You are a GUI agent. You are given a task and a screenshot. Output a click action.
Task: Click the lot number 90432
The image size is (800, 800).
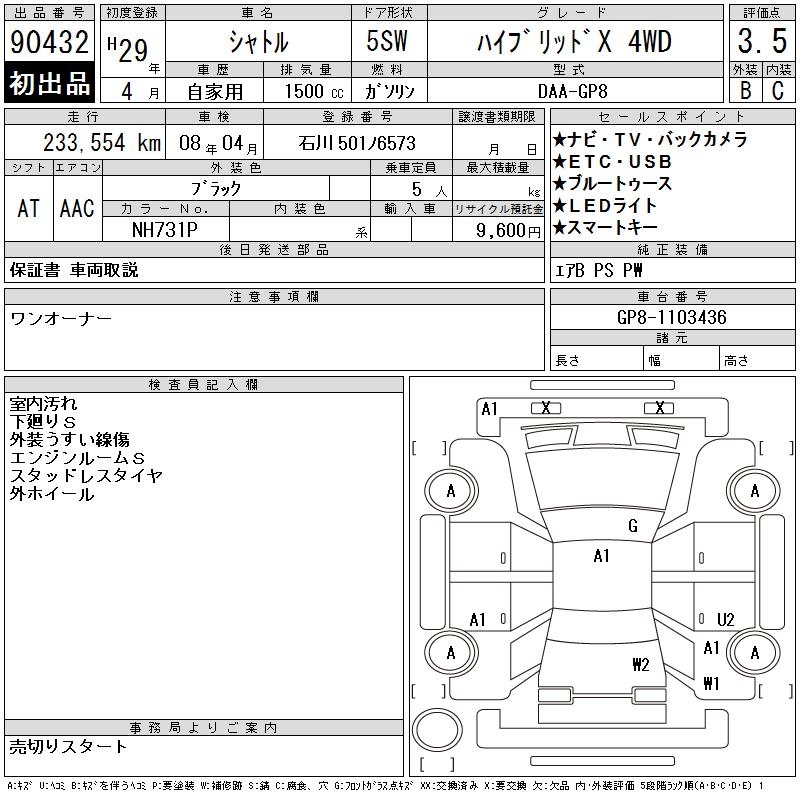[49, 41]
